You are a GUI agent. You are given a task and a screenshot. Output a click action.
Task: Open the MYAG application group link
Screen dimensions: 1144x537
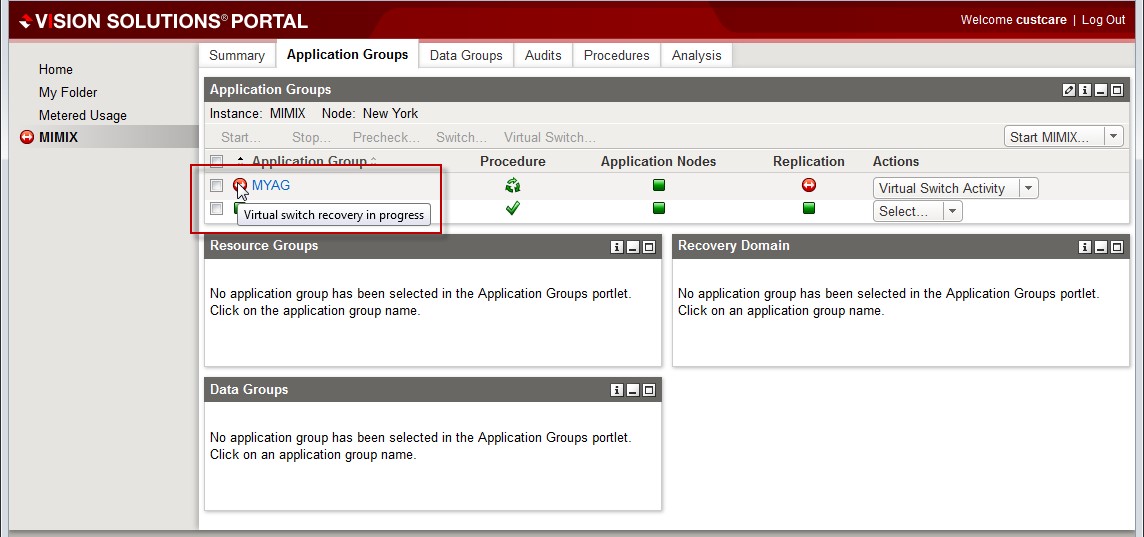(x=271, y=185)
